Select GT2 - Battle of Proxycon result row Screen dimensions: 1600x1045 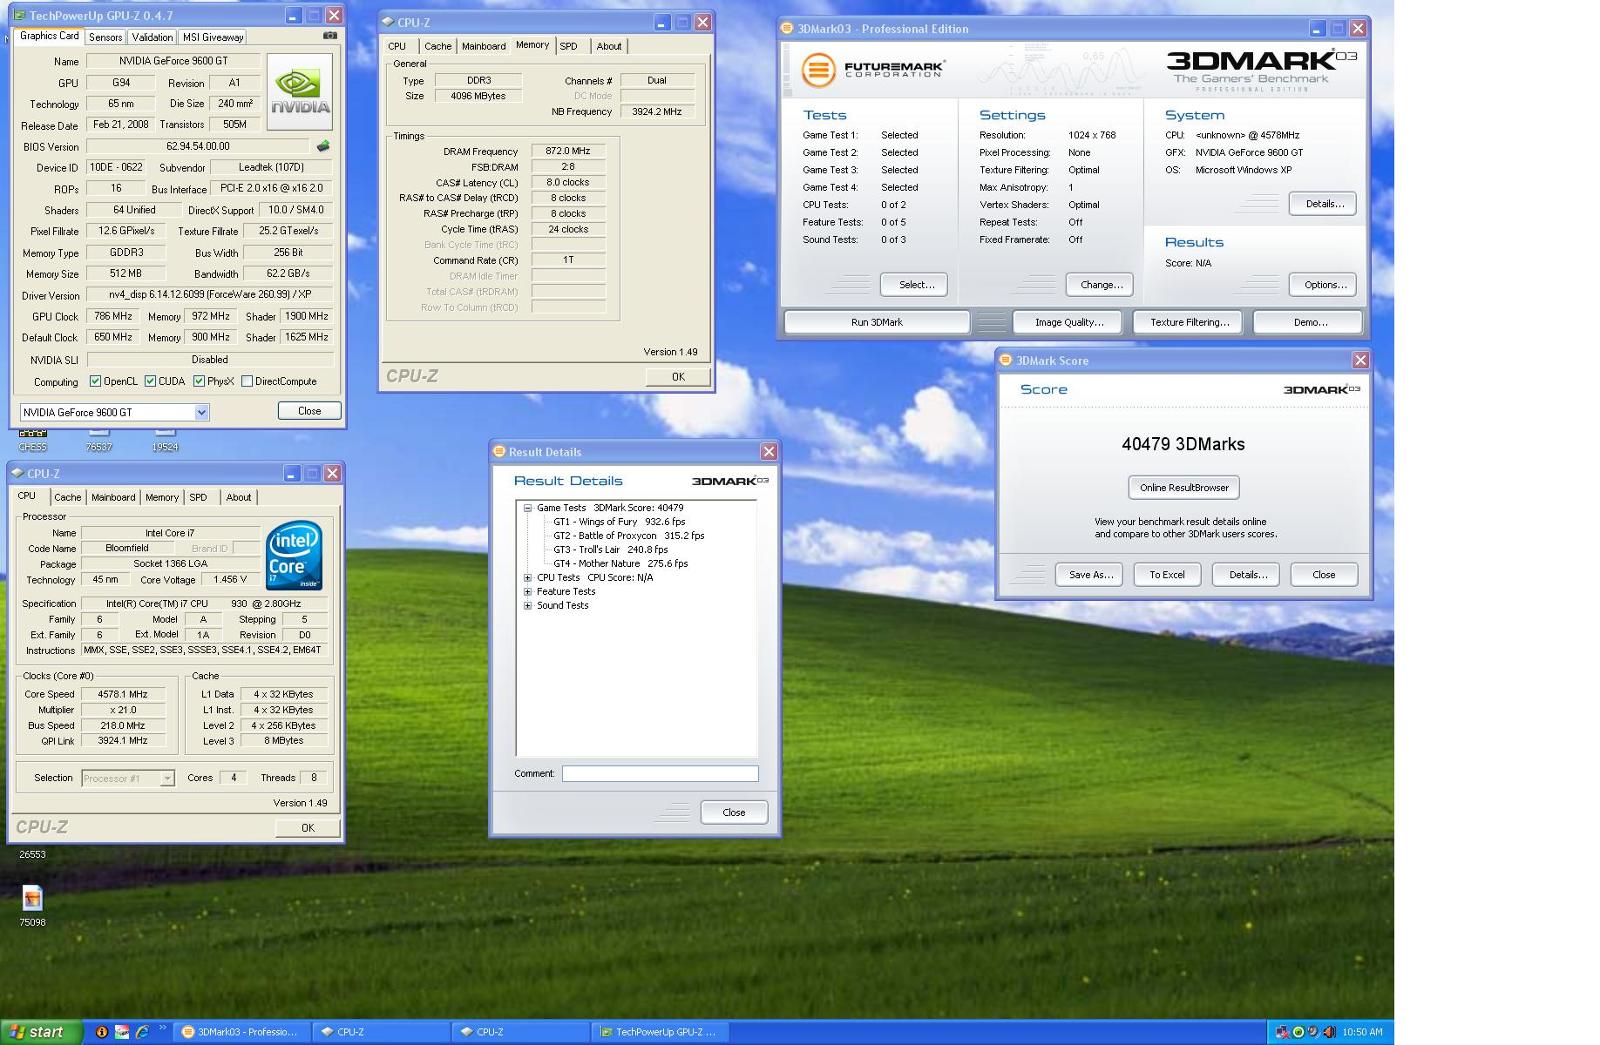click(629, 536)
